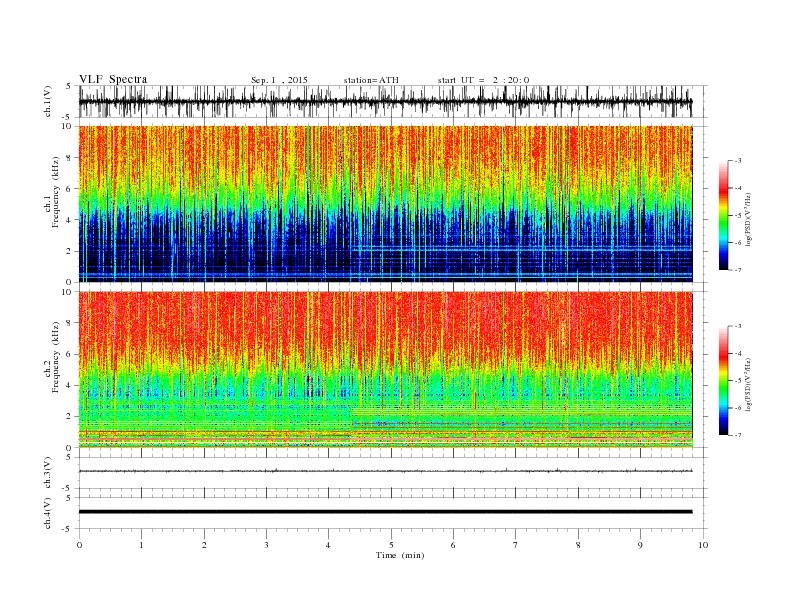
Task: Click the ch.1 spectrogram color scale bar
Action: [x=723, y=215]
